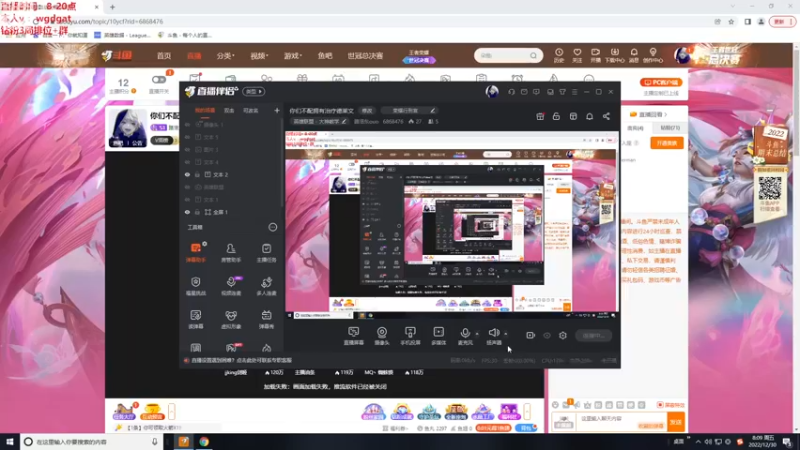This screenshot has width=800, height=450.
Task: Open the 房管助手 tool in toolbox
Action: click(x=231, y=252)
